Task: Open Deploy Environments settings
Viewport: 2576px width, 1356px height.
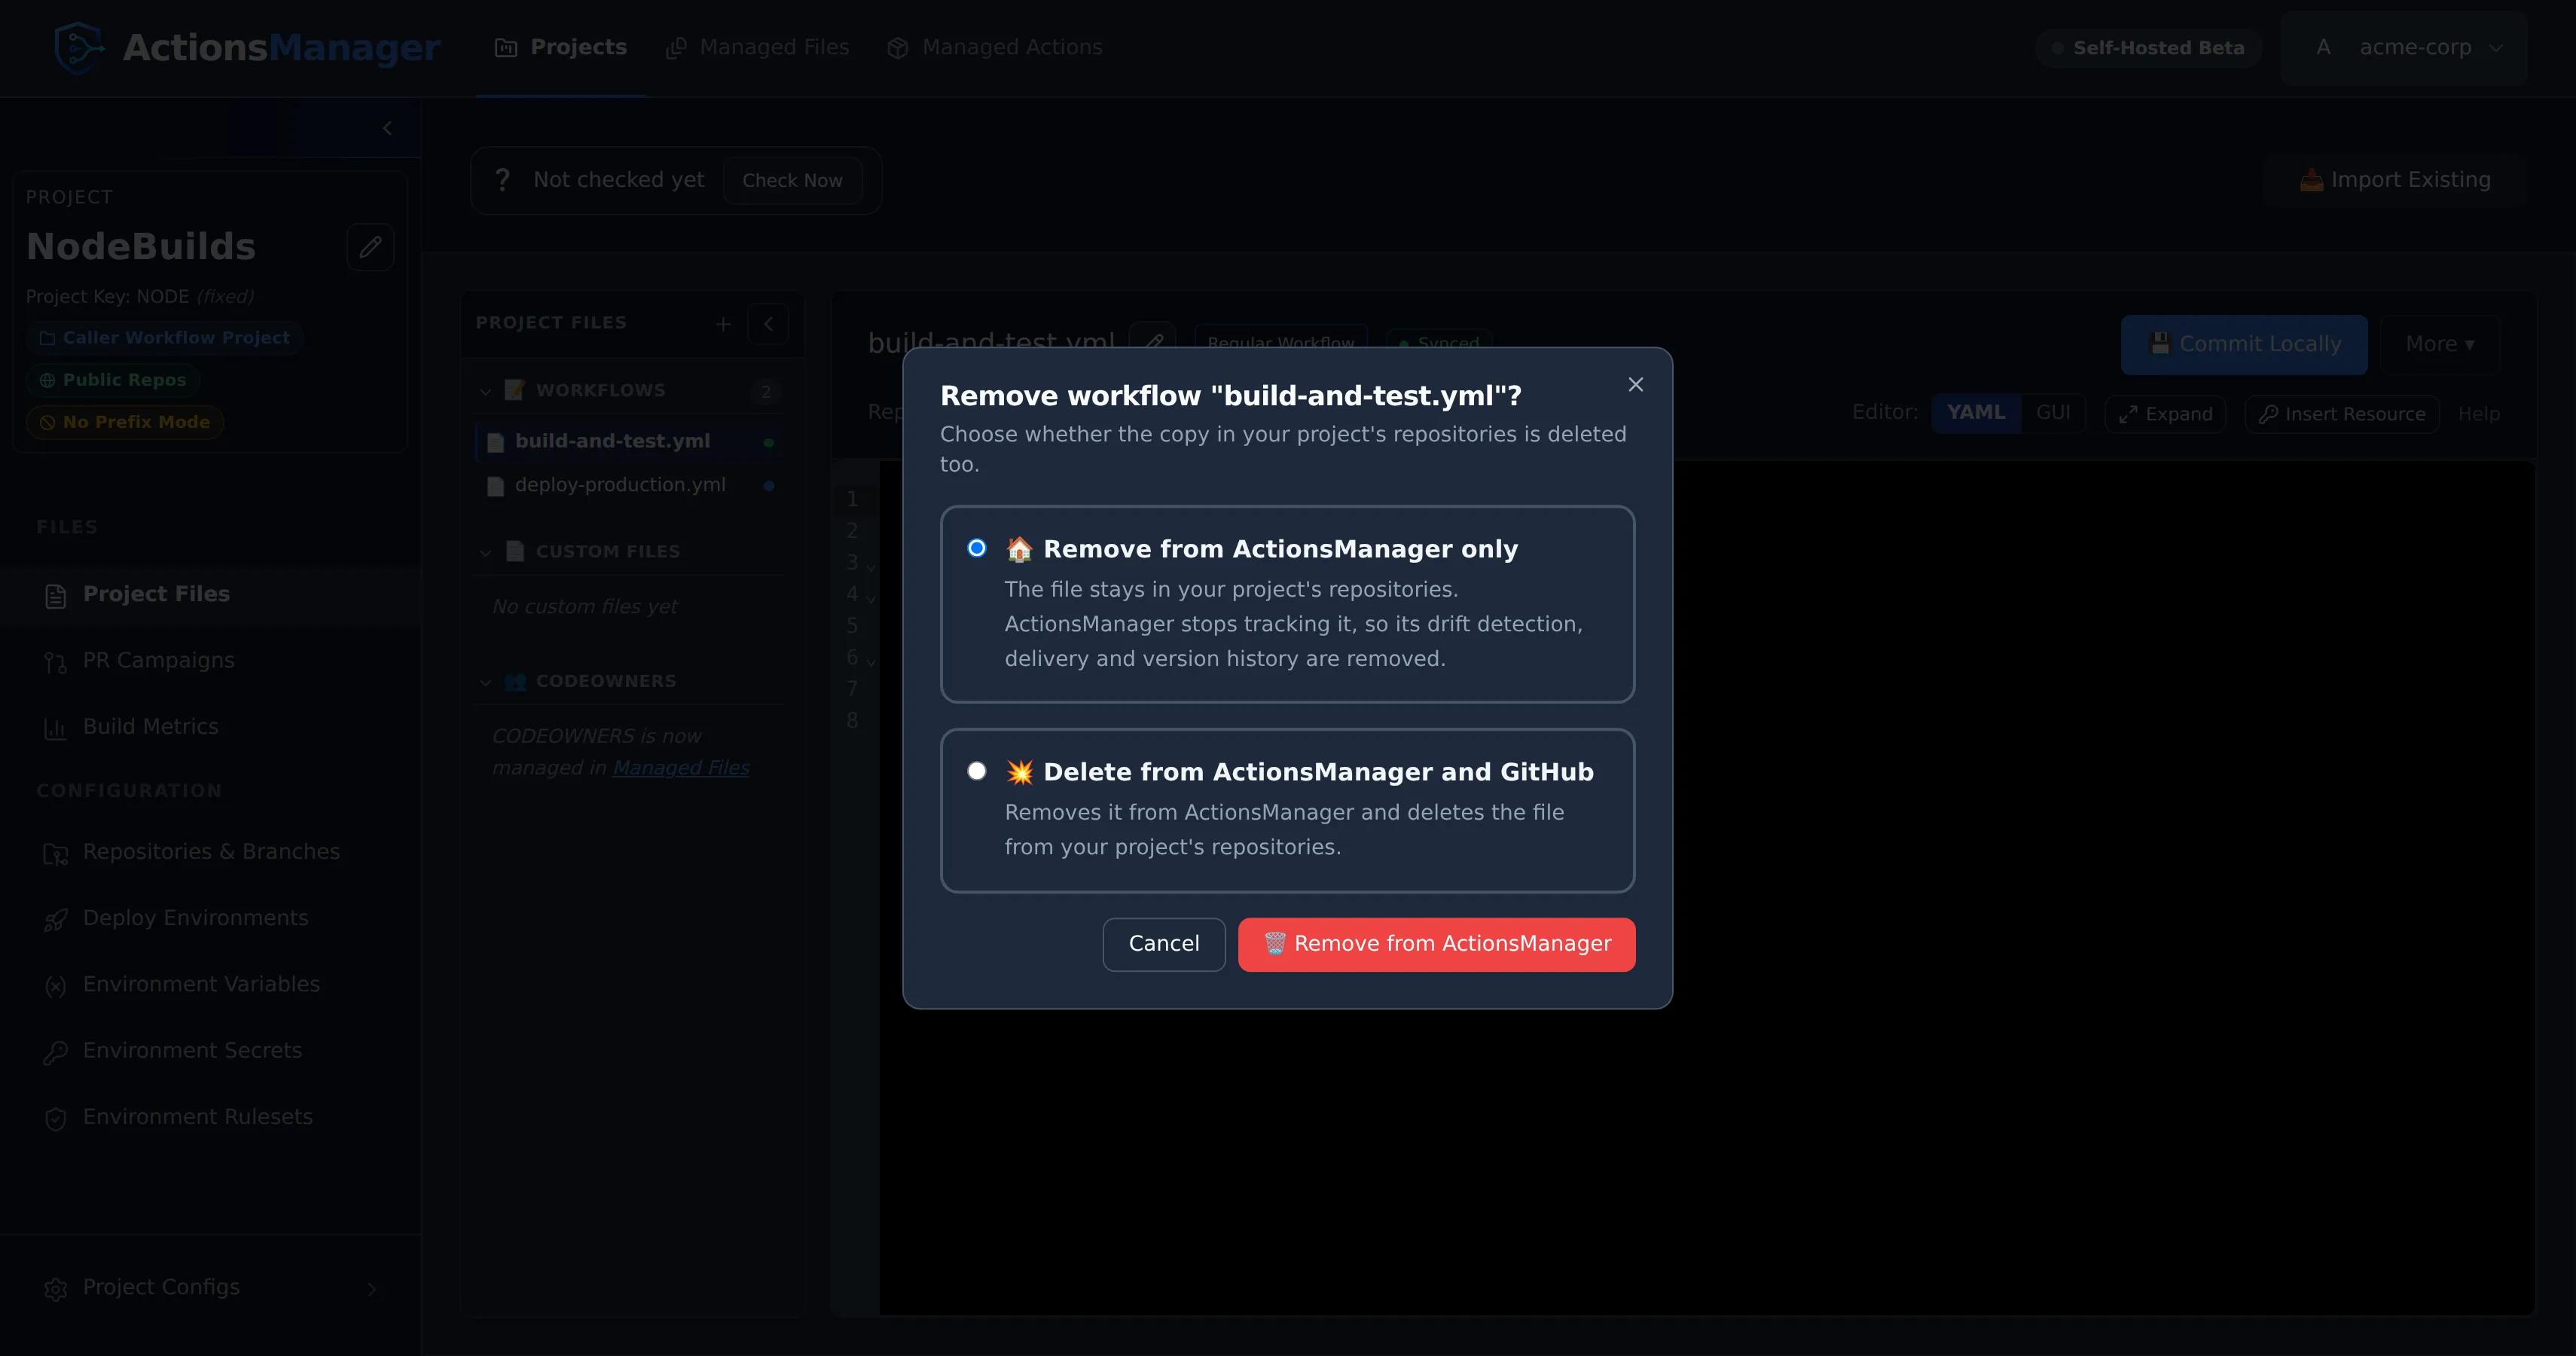Action: (210, 918)
